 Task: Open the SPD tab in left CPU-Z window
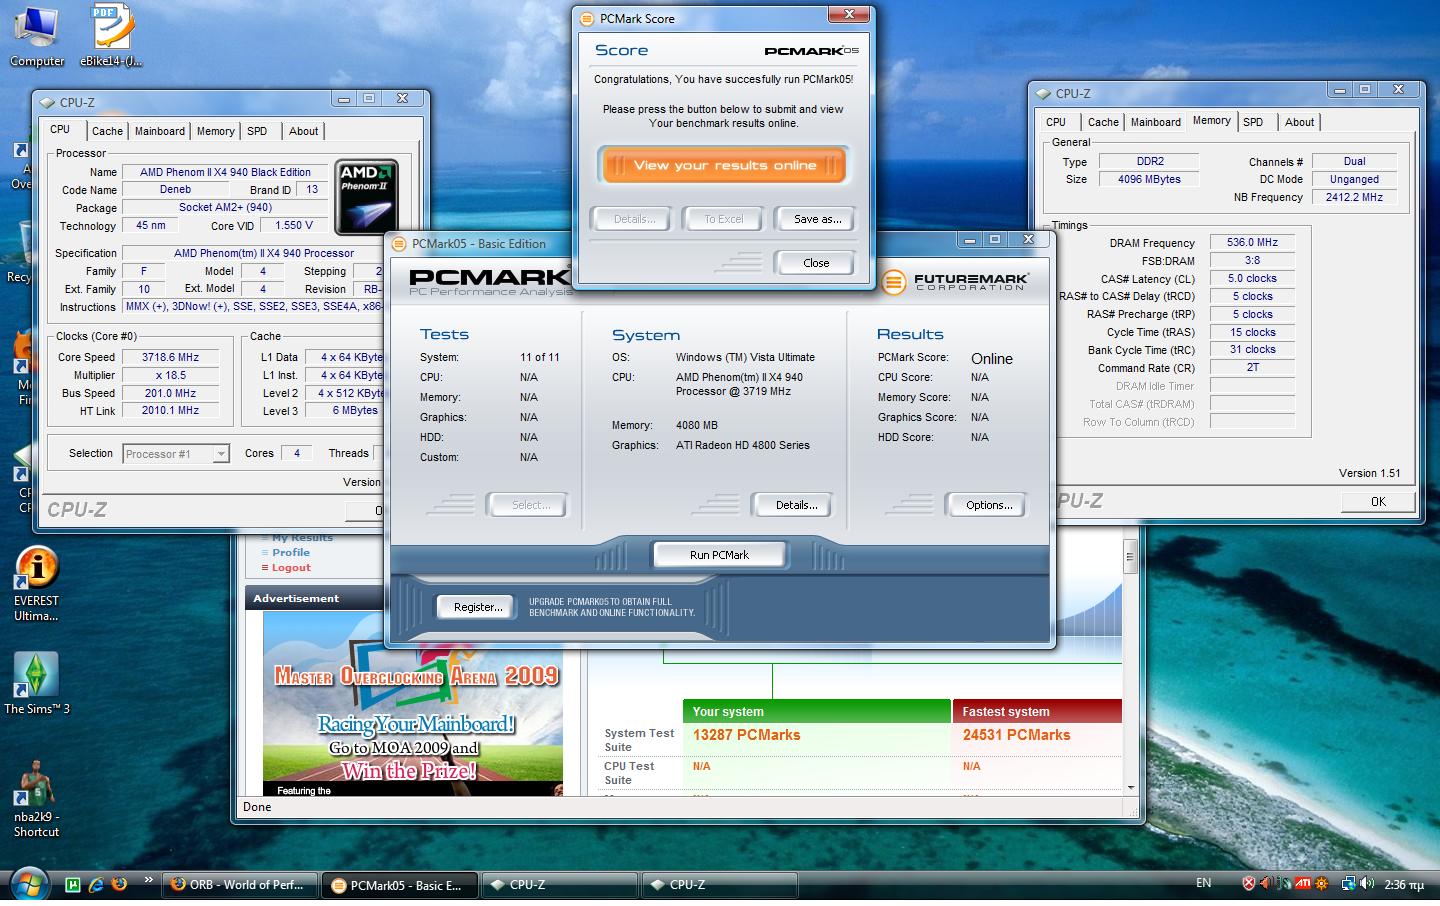[x=257, y=131]
